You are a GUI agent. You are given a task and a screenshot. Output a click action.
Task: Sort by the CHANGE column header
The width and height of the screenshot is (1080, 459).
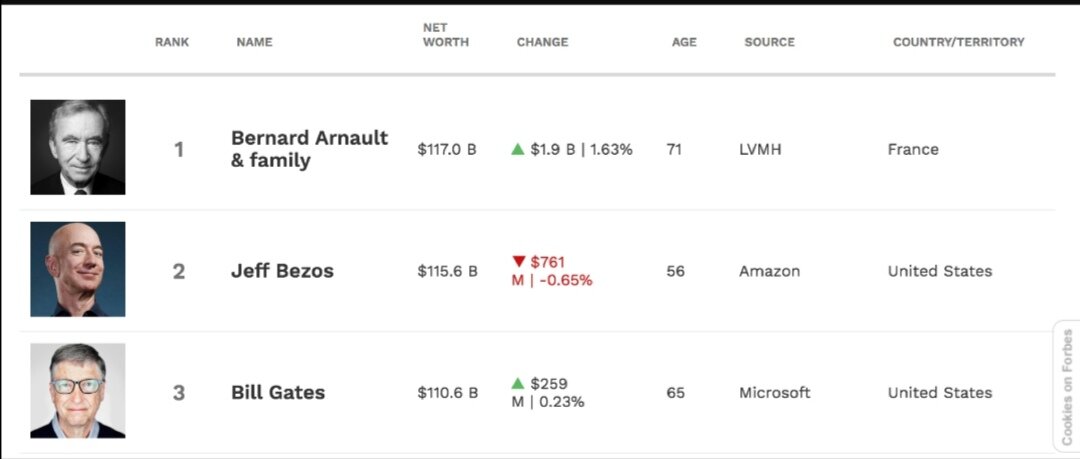(x=542, y=42)
